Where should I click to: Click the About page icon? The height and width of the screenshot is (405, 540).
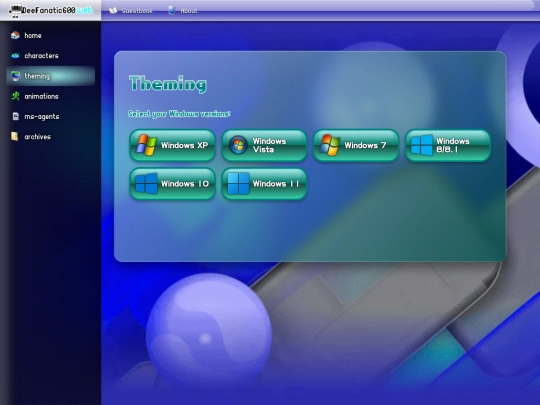(172, 11)
